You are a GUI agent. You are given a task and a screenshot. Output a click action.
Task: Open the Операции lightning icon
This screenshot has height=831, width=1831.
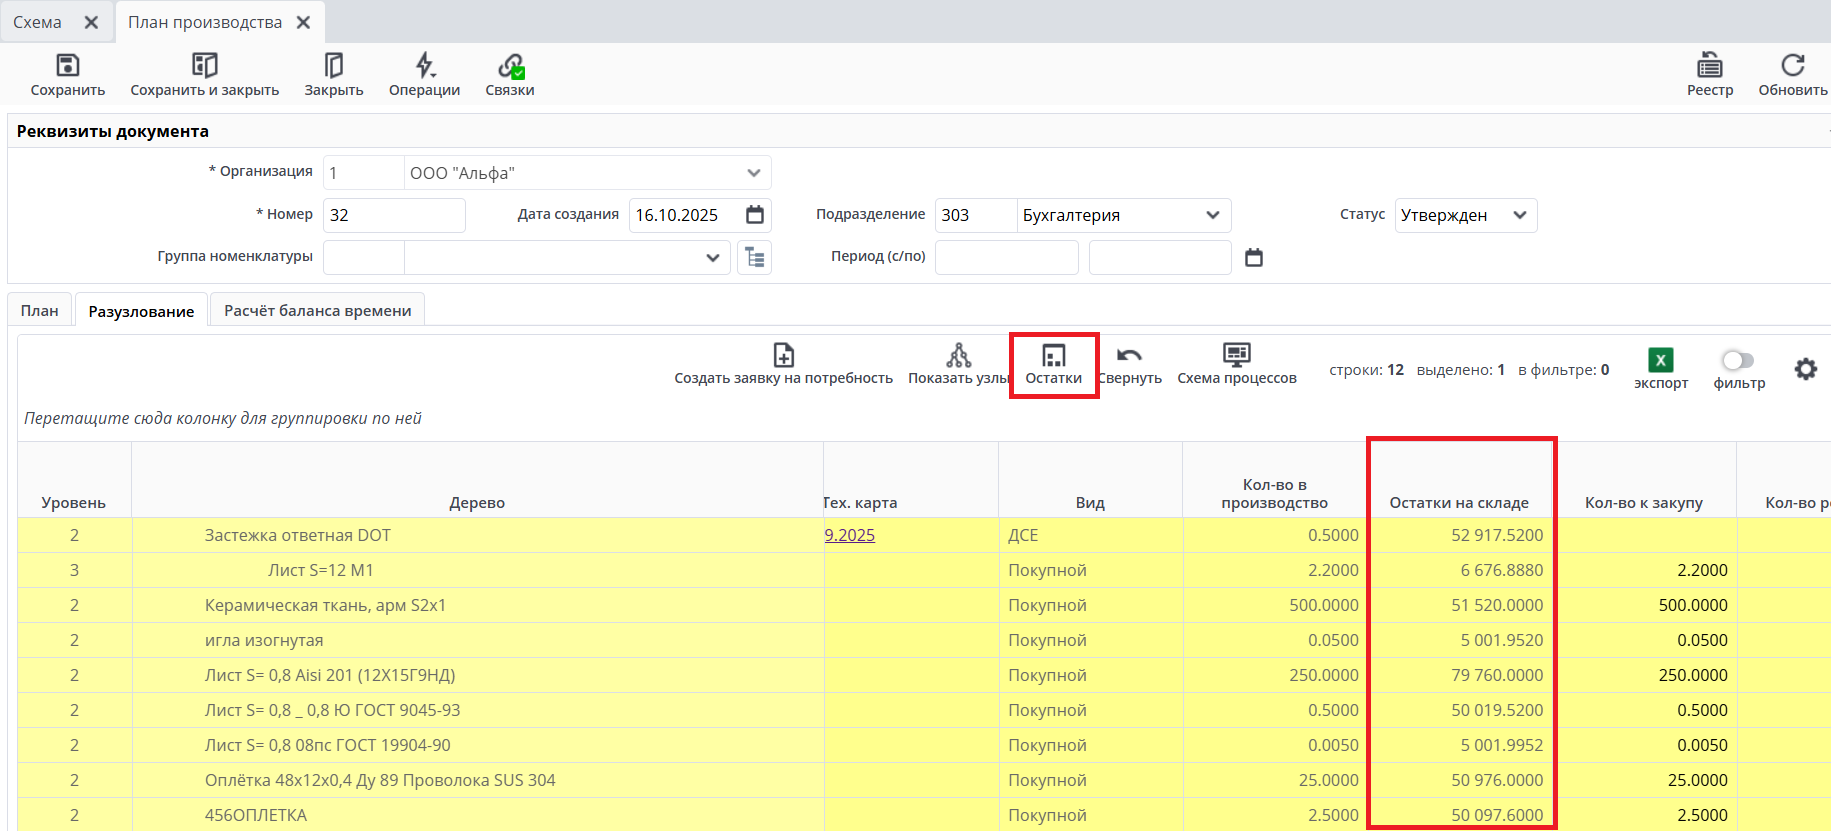424,66
